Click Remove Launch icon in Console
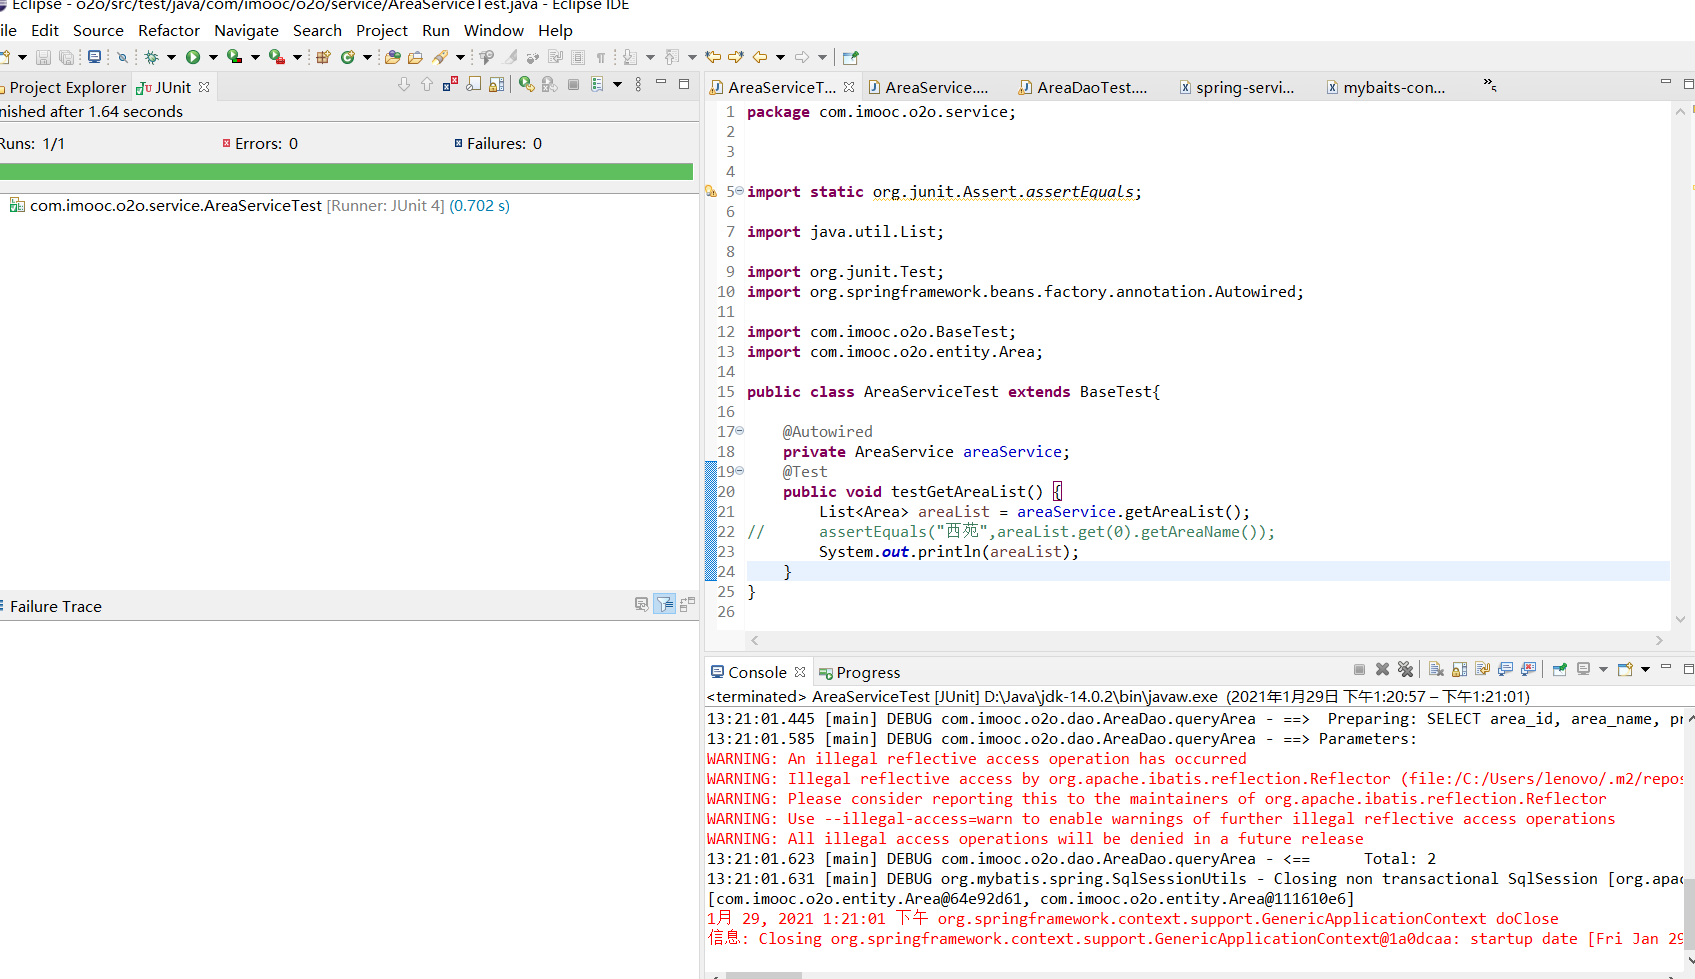The height and width of the screenshot is (979, 1695). tap(1382, 669)
